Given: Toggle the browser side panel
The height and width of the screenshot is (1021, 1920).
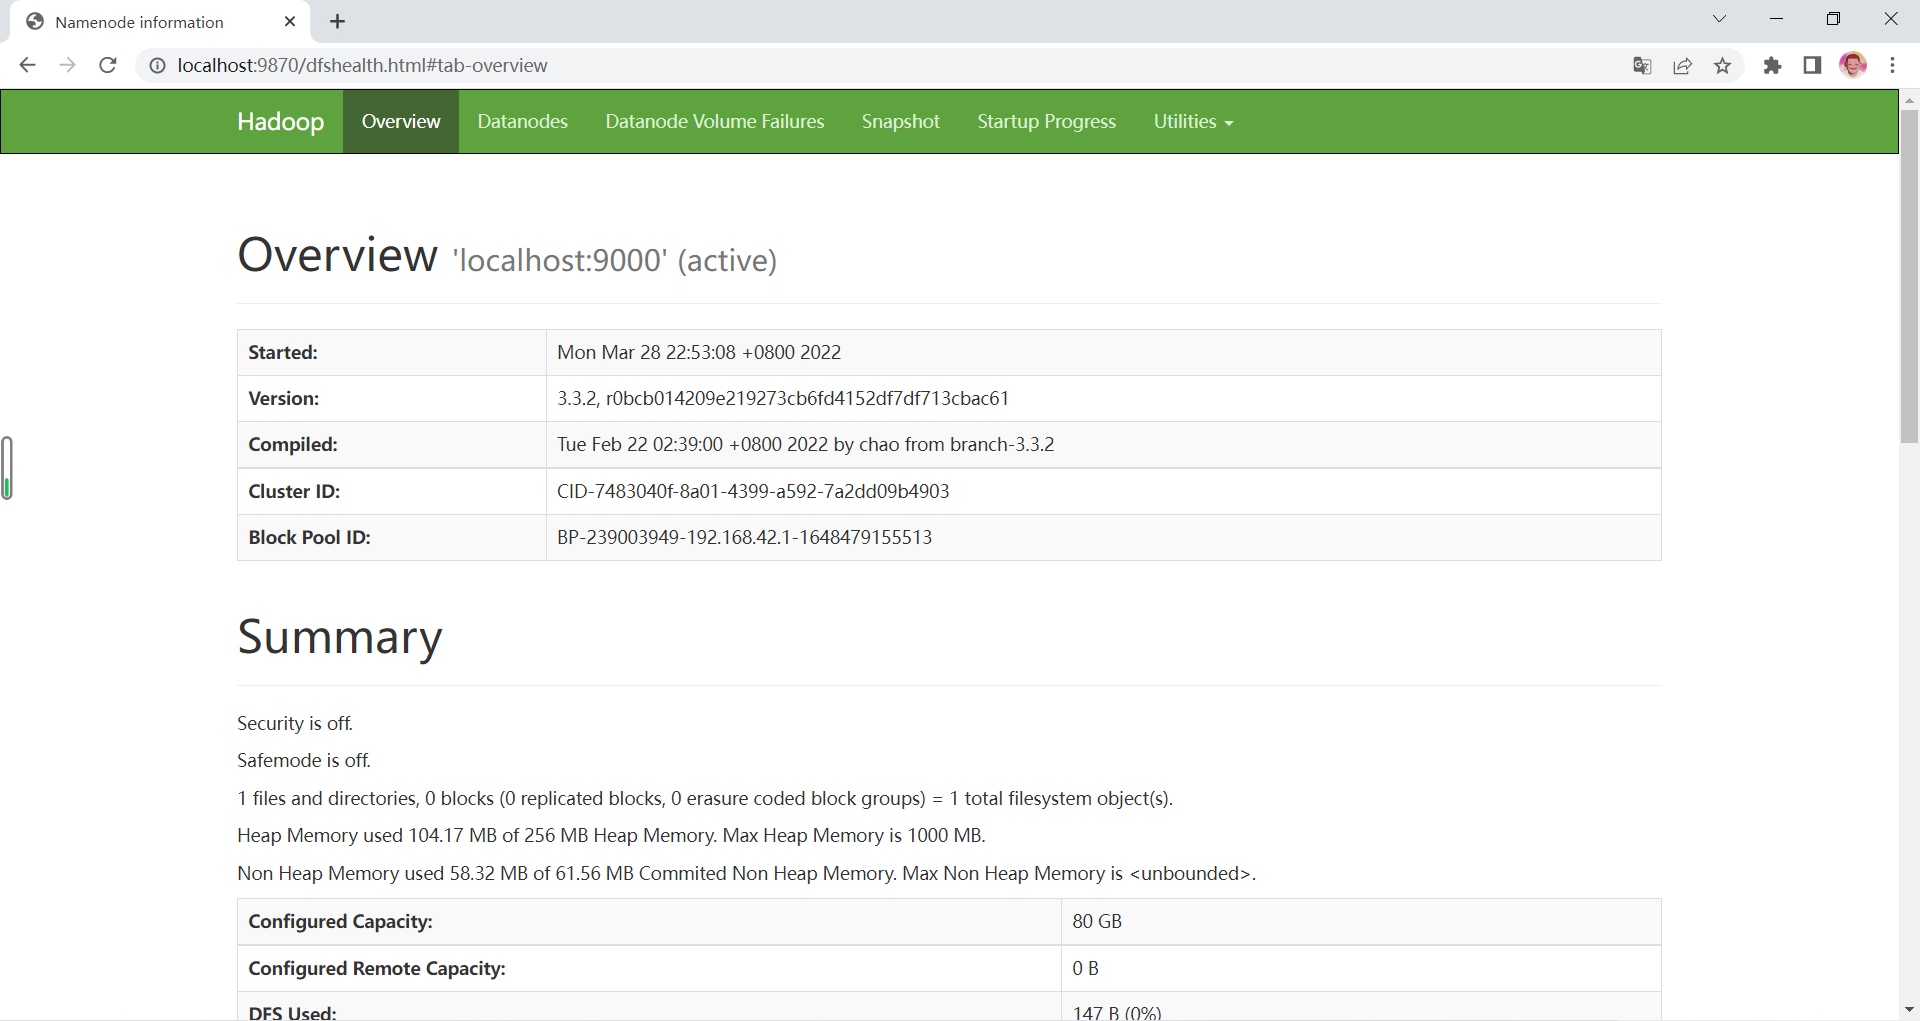Looking at the screenshot, I should tap(1812, 66).
